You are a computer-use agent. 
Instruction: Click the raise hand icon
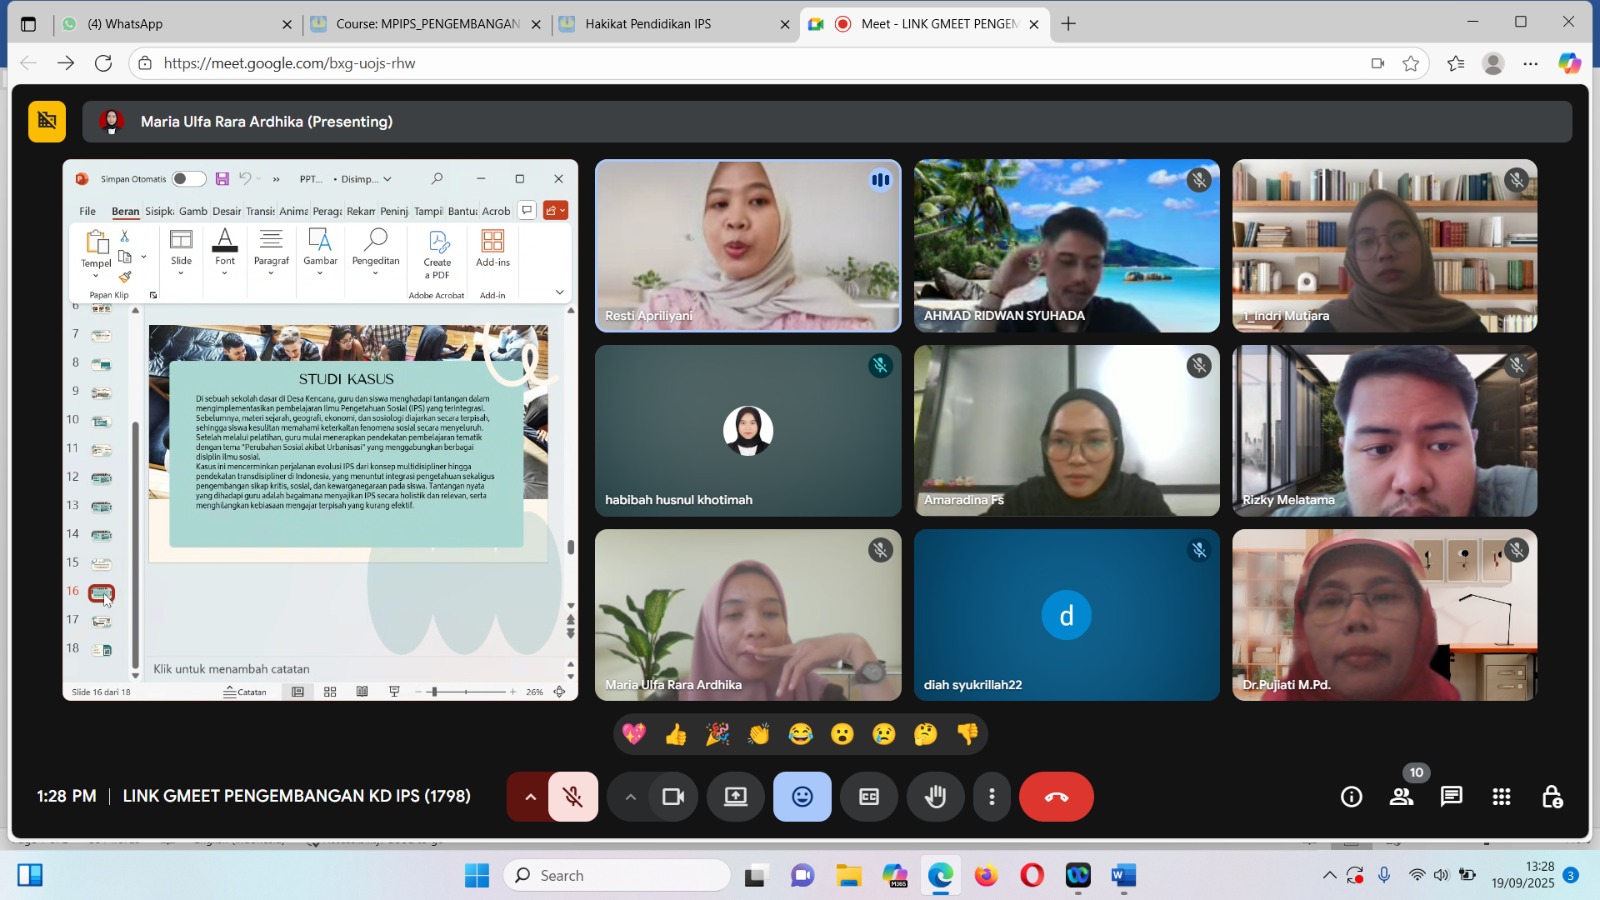click(935, 797)
